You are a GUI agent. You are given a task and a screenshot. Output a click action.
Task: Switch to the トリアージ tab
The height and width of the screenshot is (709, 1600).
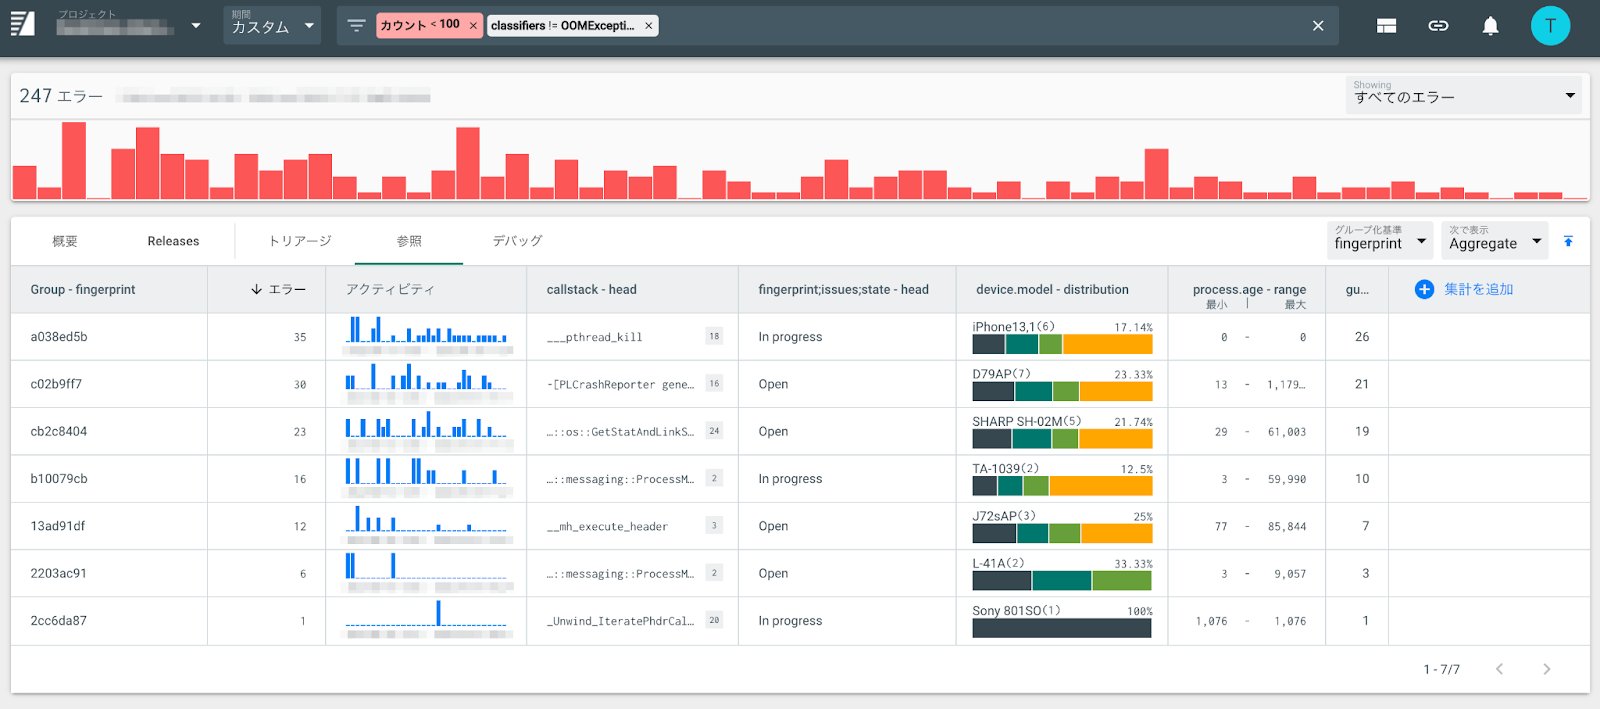(x=300, y=241)
